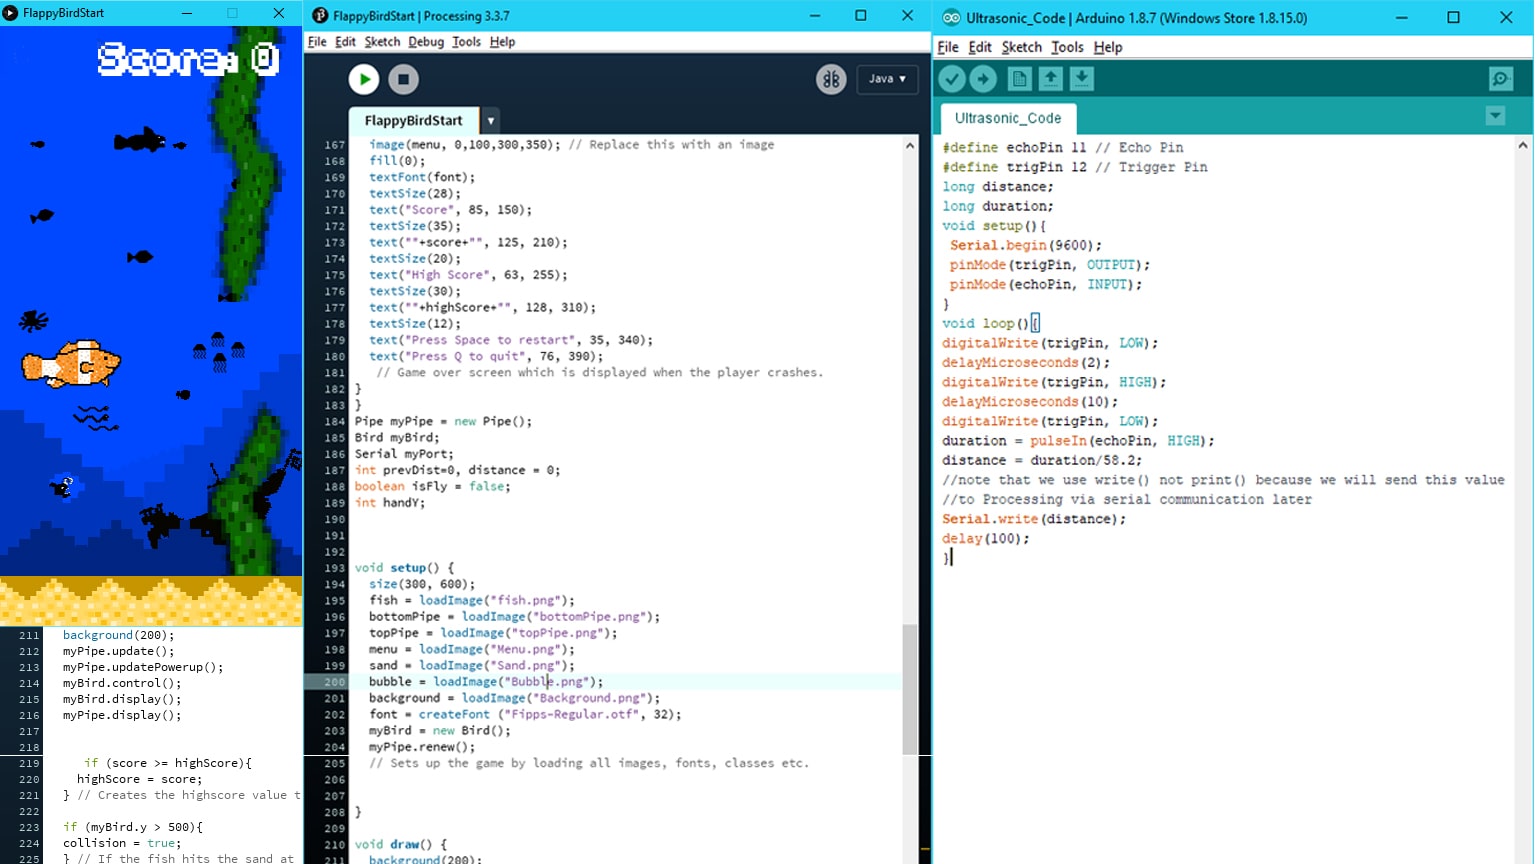The height and width of the screenshot is (864, 1536).
Task: Open Arduino Sketch menu
Action: tap(1021, 47)
